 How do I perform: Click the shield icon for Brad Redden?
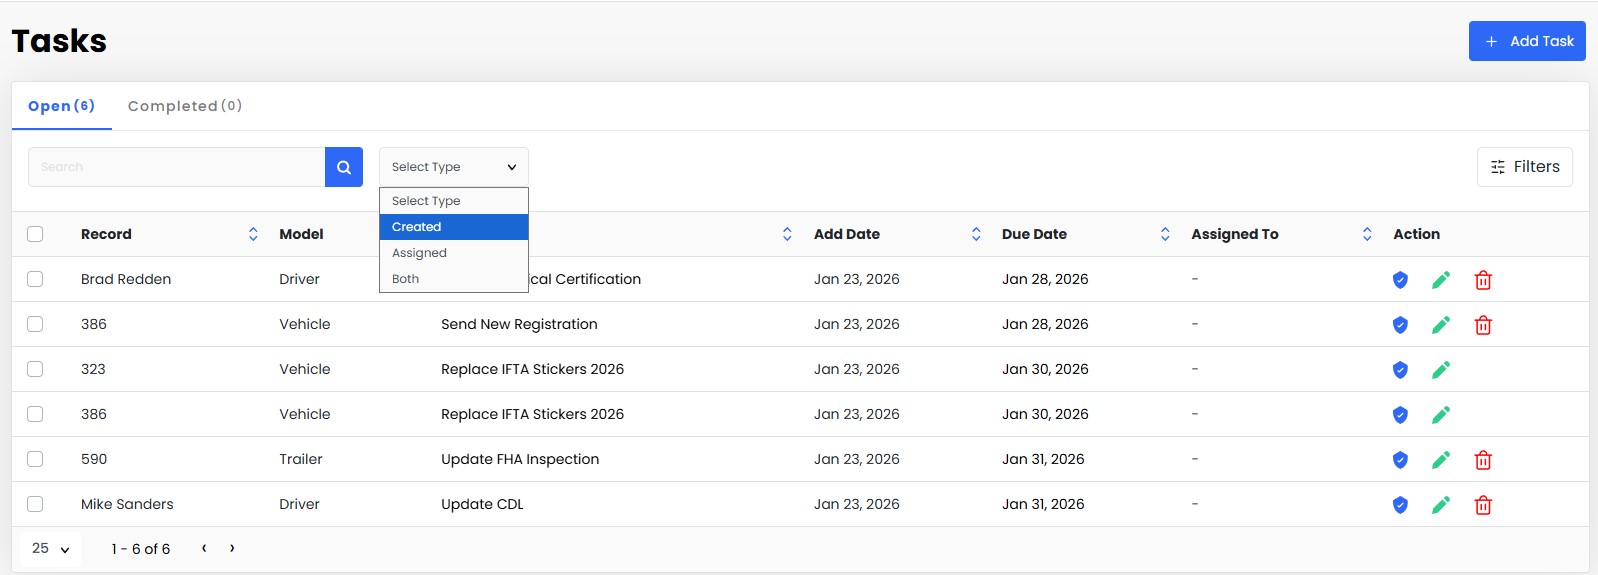click(x=1400, y=280)
